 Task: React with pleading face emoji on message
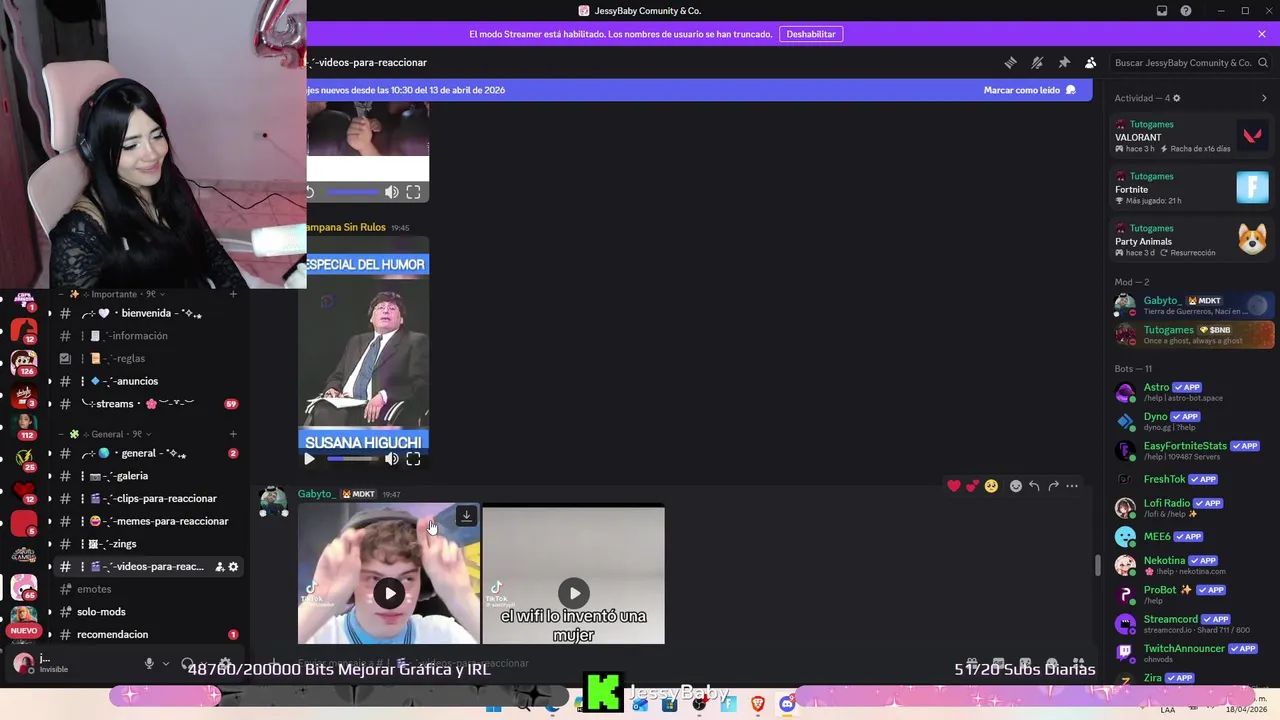pos(991,486)
